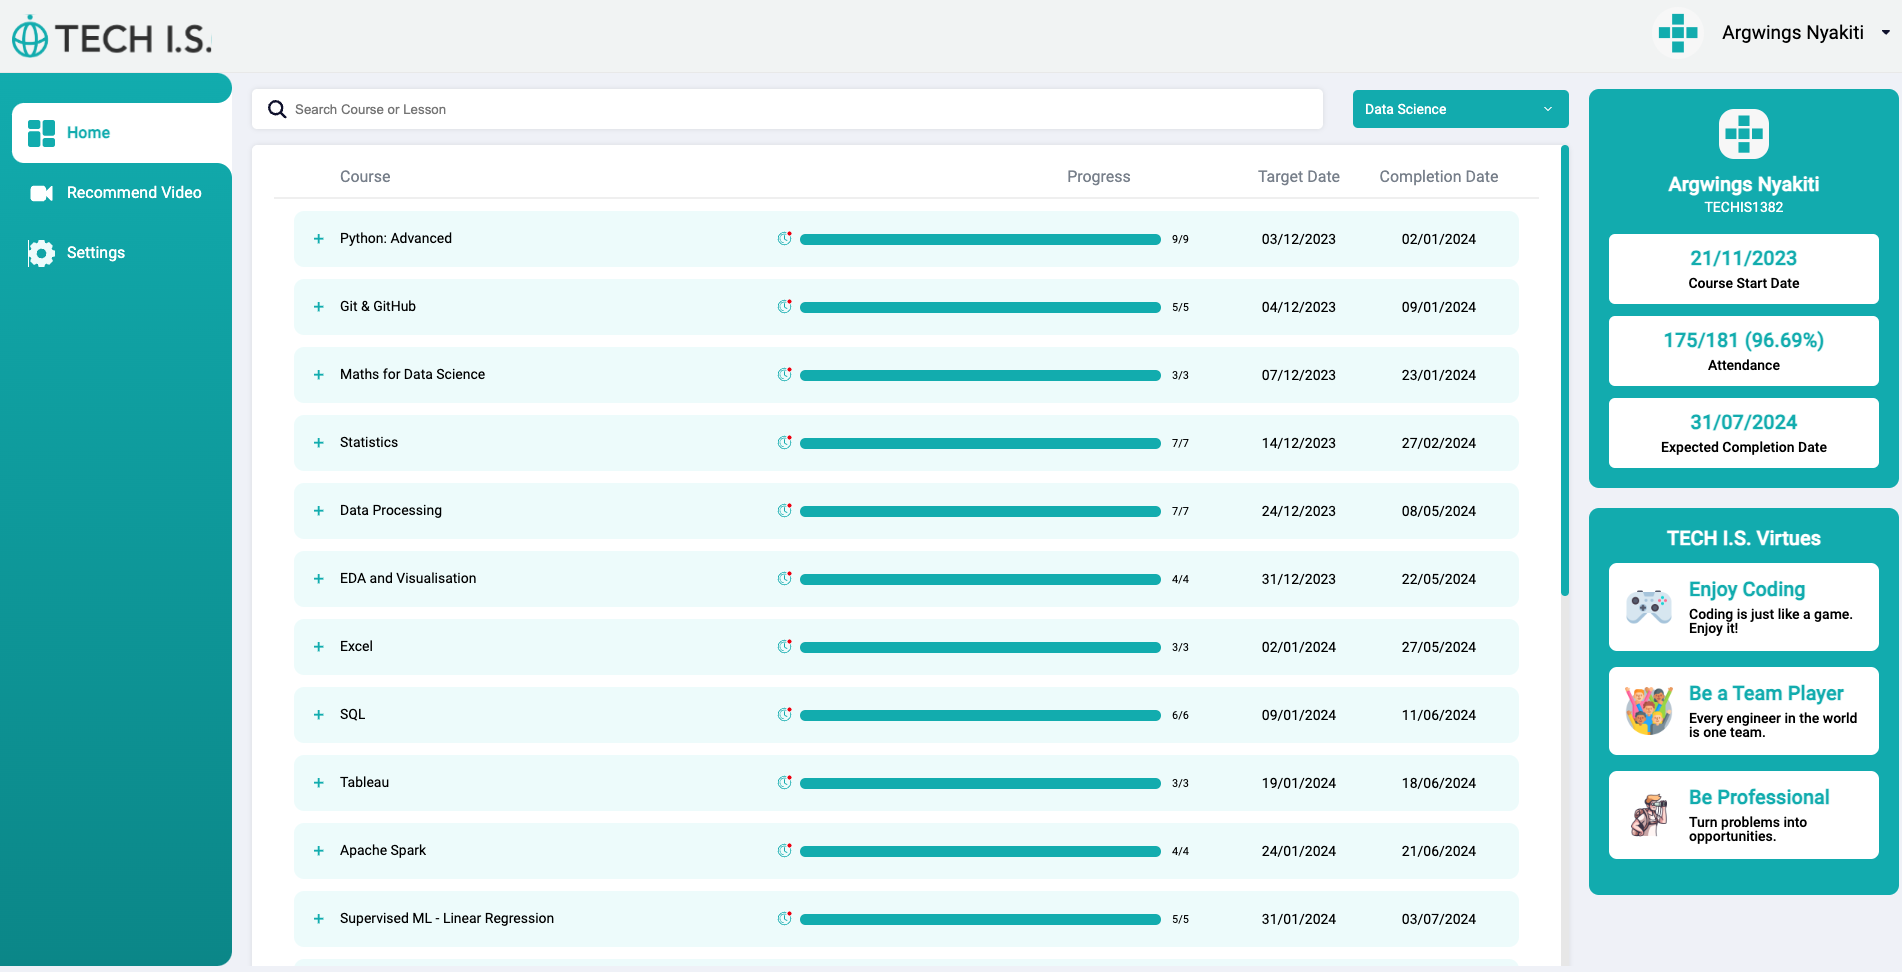Expand the SQL course lessons

pyautogui.click(x=319, y=715)
